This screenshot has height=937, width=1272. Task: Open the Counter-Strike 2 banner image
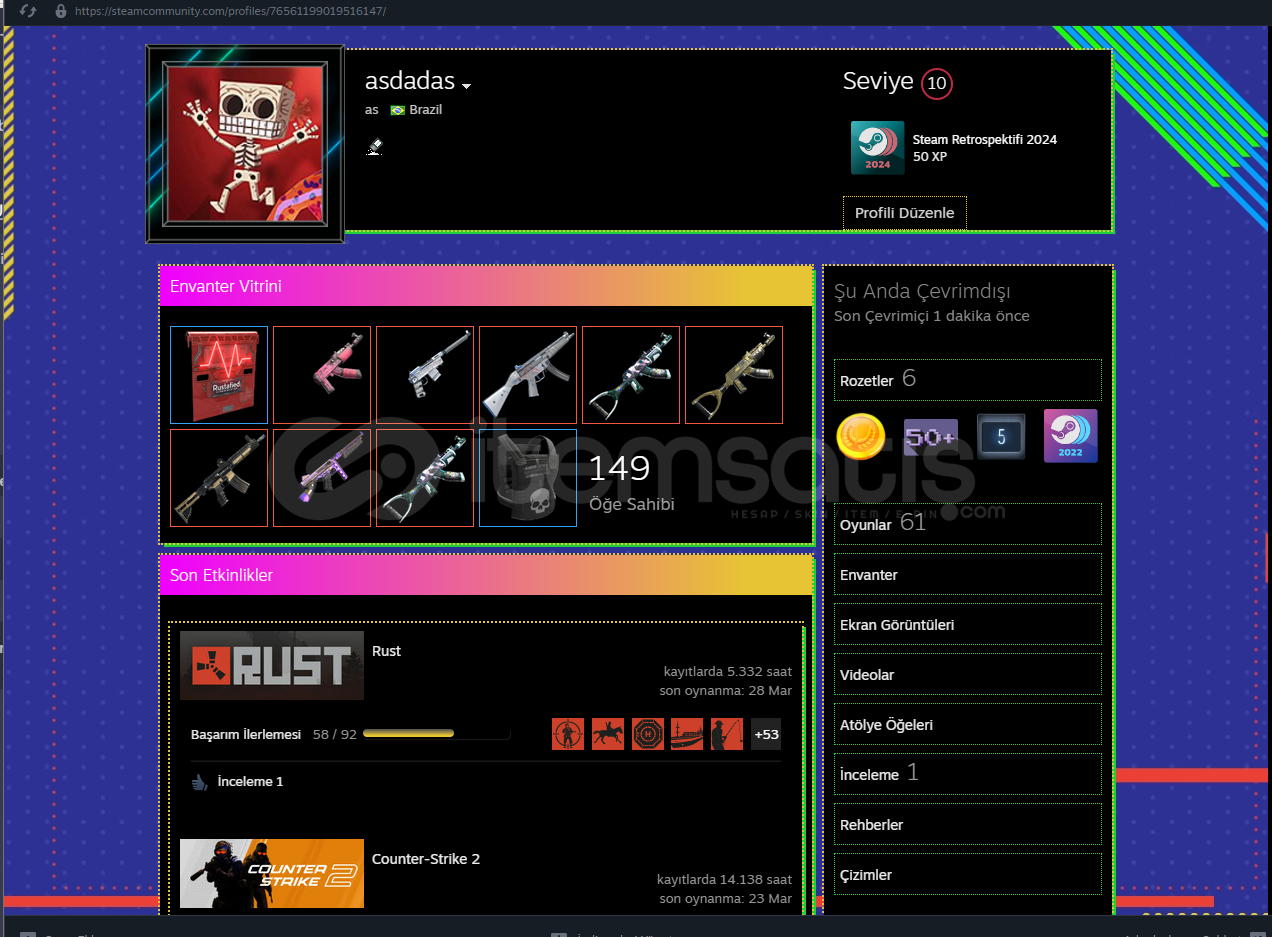(x=272, y=873)
